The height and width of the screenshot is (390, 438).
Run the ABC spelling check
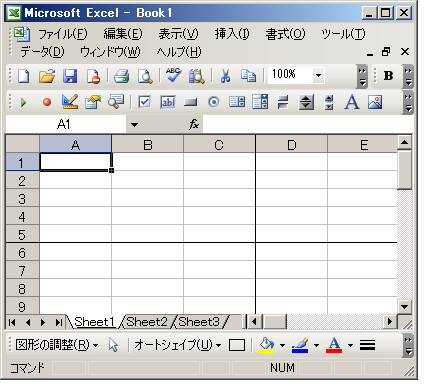coord(174,75)
